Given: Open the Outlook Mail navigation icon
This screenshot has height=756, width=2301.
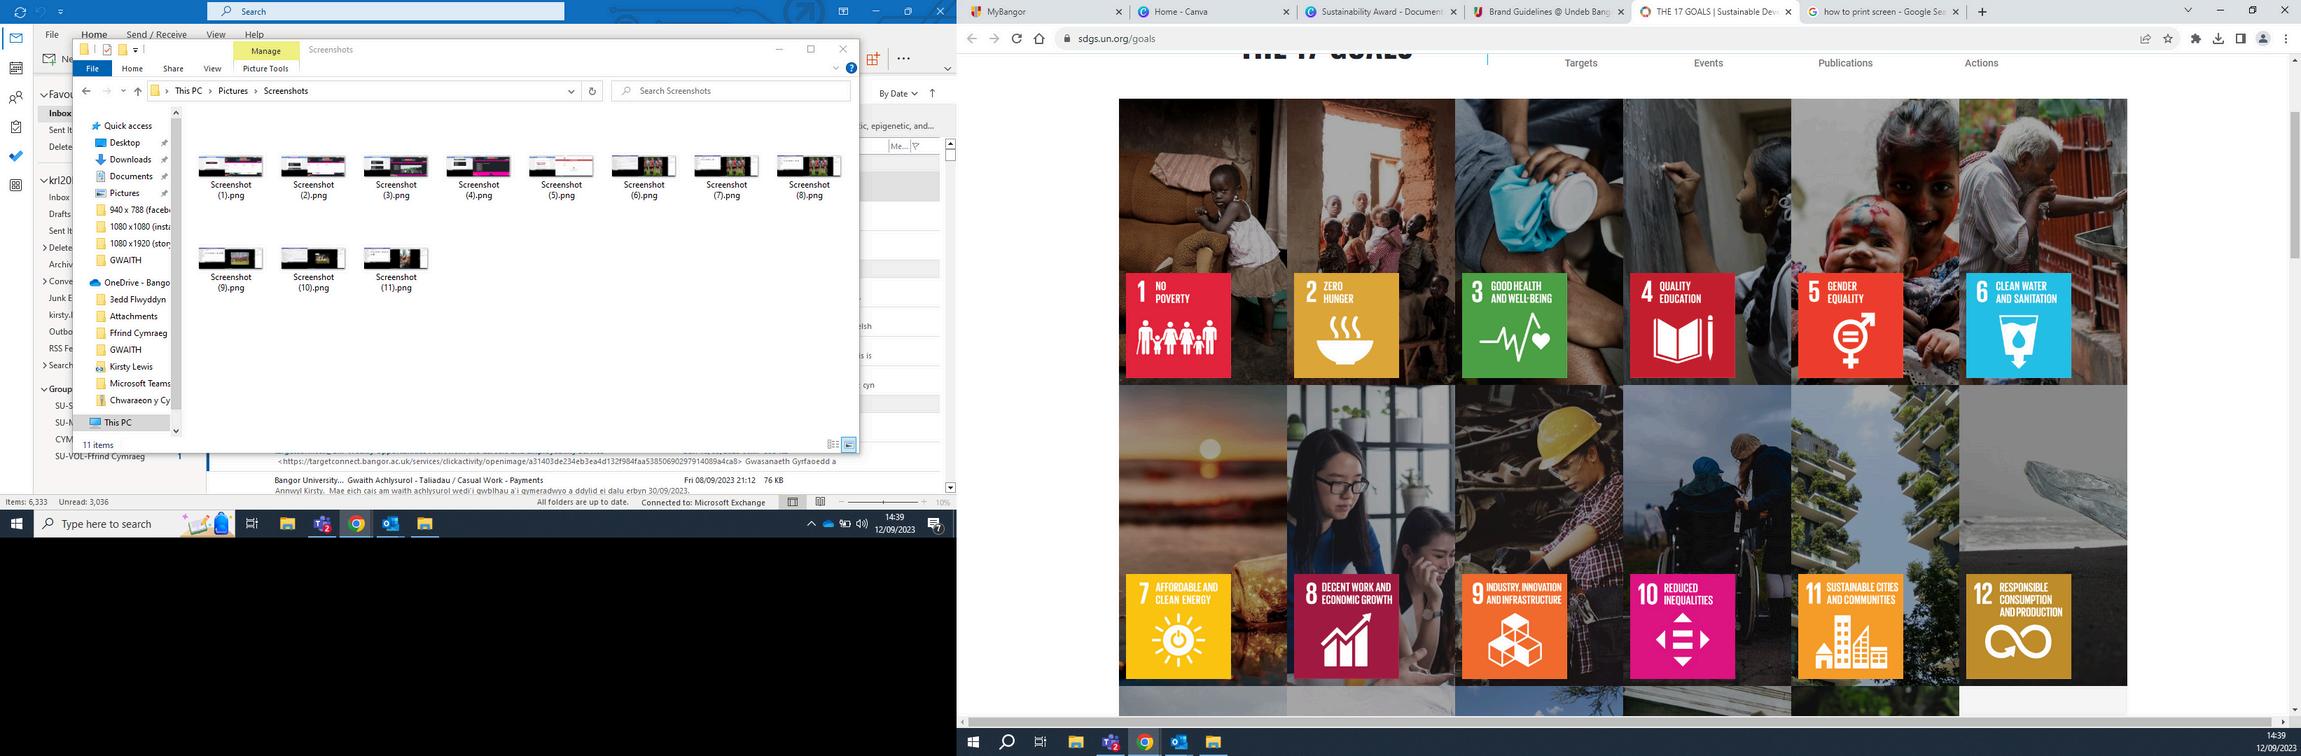Looking at the screenshot, I should coord(16,38).
